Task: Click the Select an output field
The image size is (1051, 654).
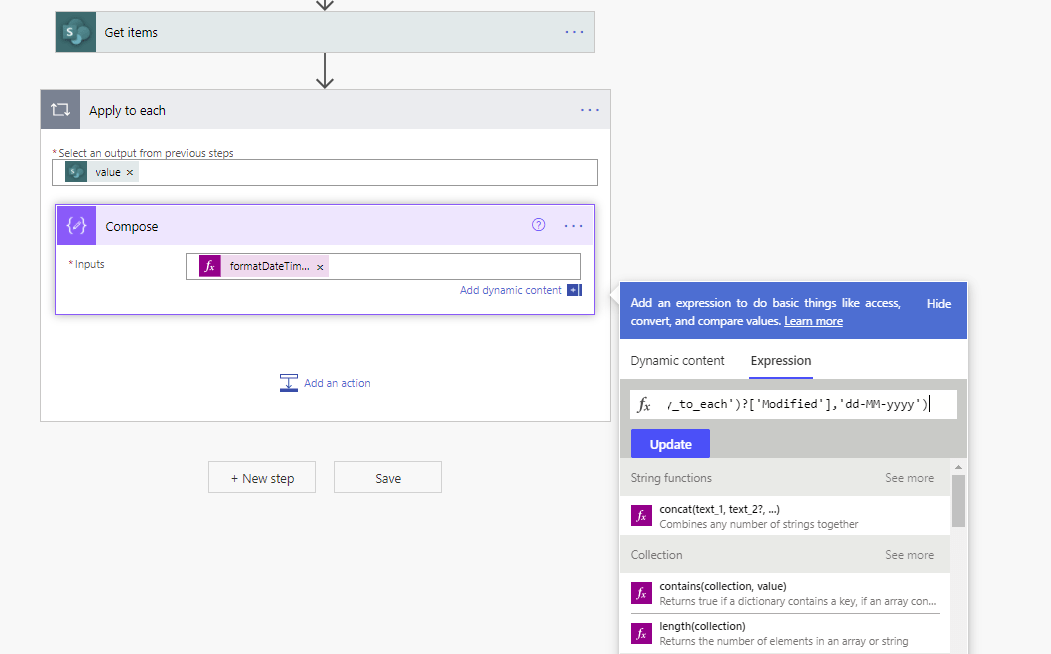Action: click(325, 172)
